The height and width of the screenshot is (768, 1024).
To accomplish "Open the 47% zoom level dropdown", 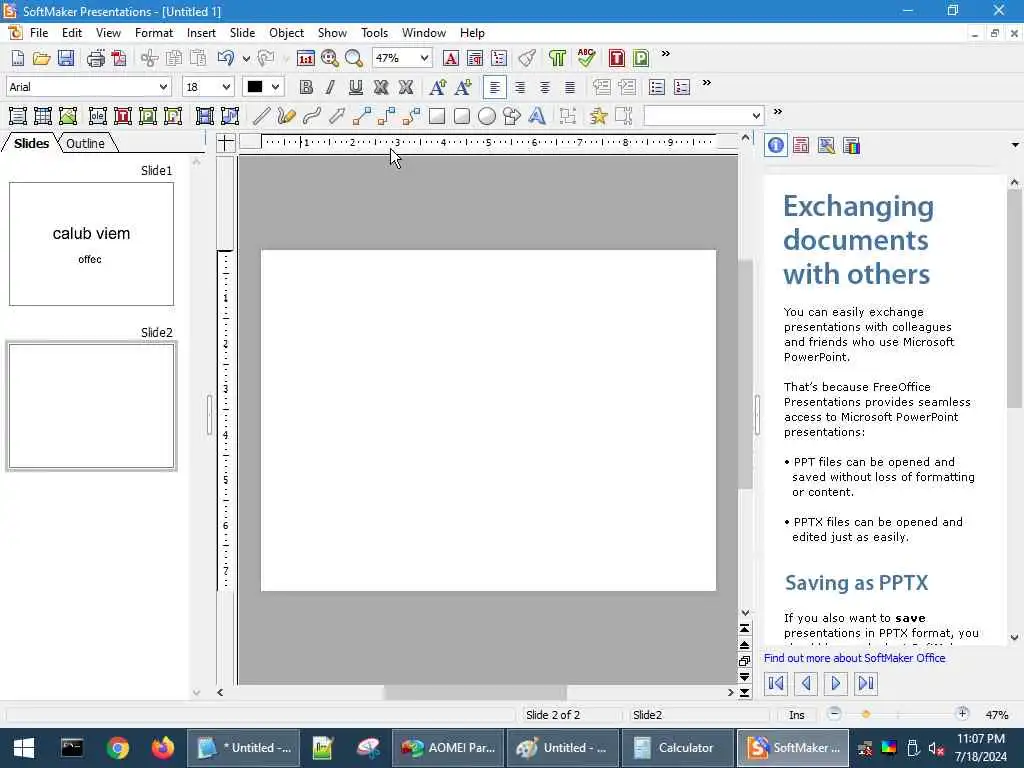I will 424,58.
